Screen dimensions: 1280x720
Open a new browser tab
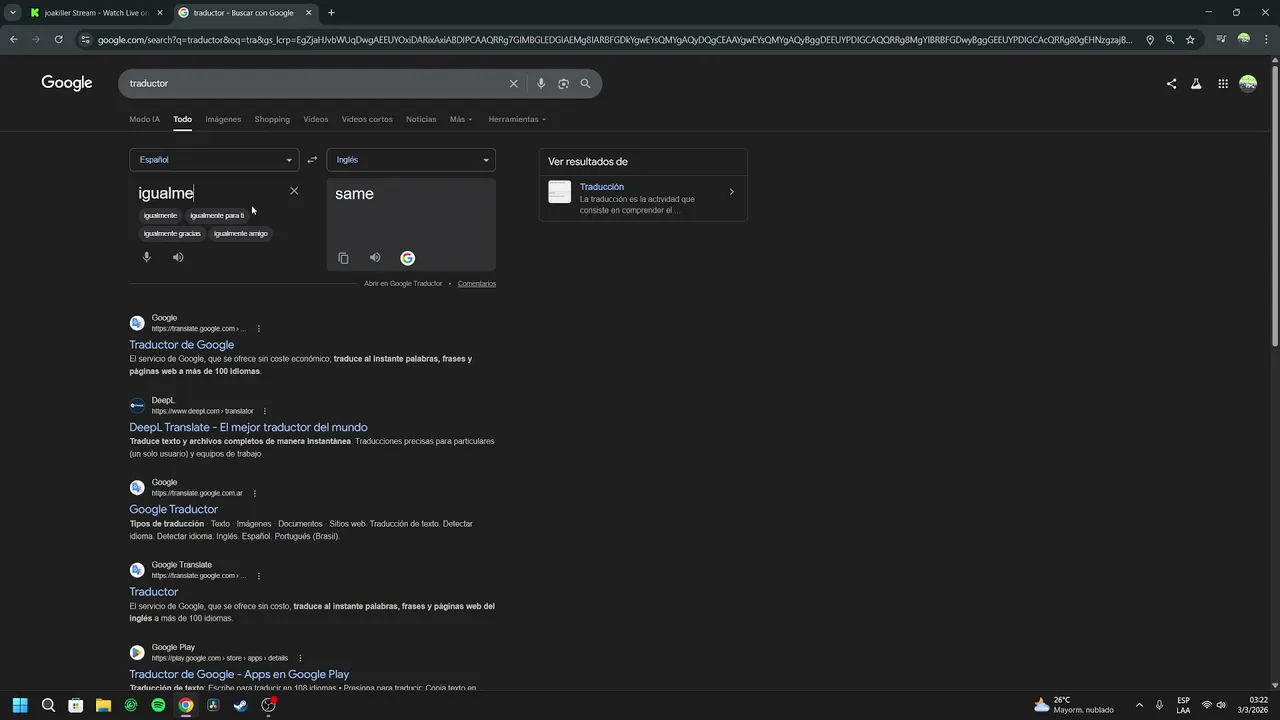pyautogui.click(x=331, y=13)
